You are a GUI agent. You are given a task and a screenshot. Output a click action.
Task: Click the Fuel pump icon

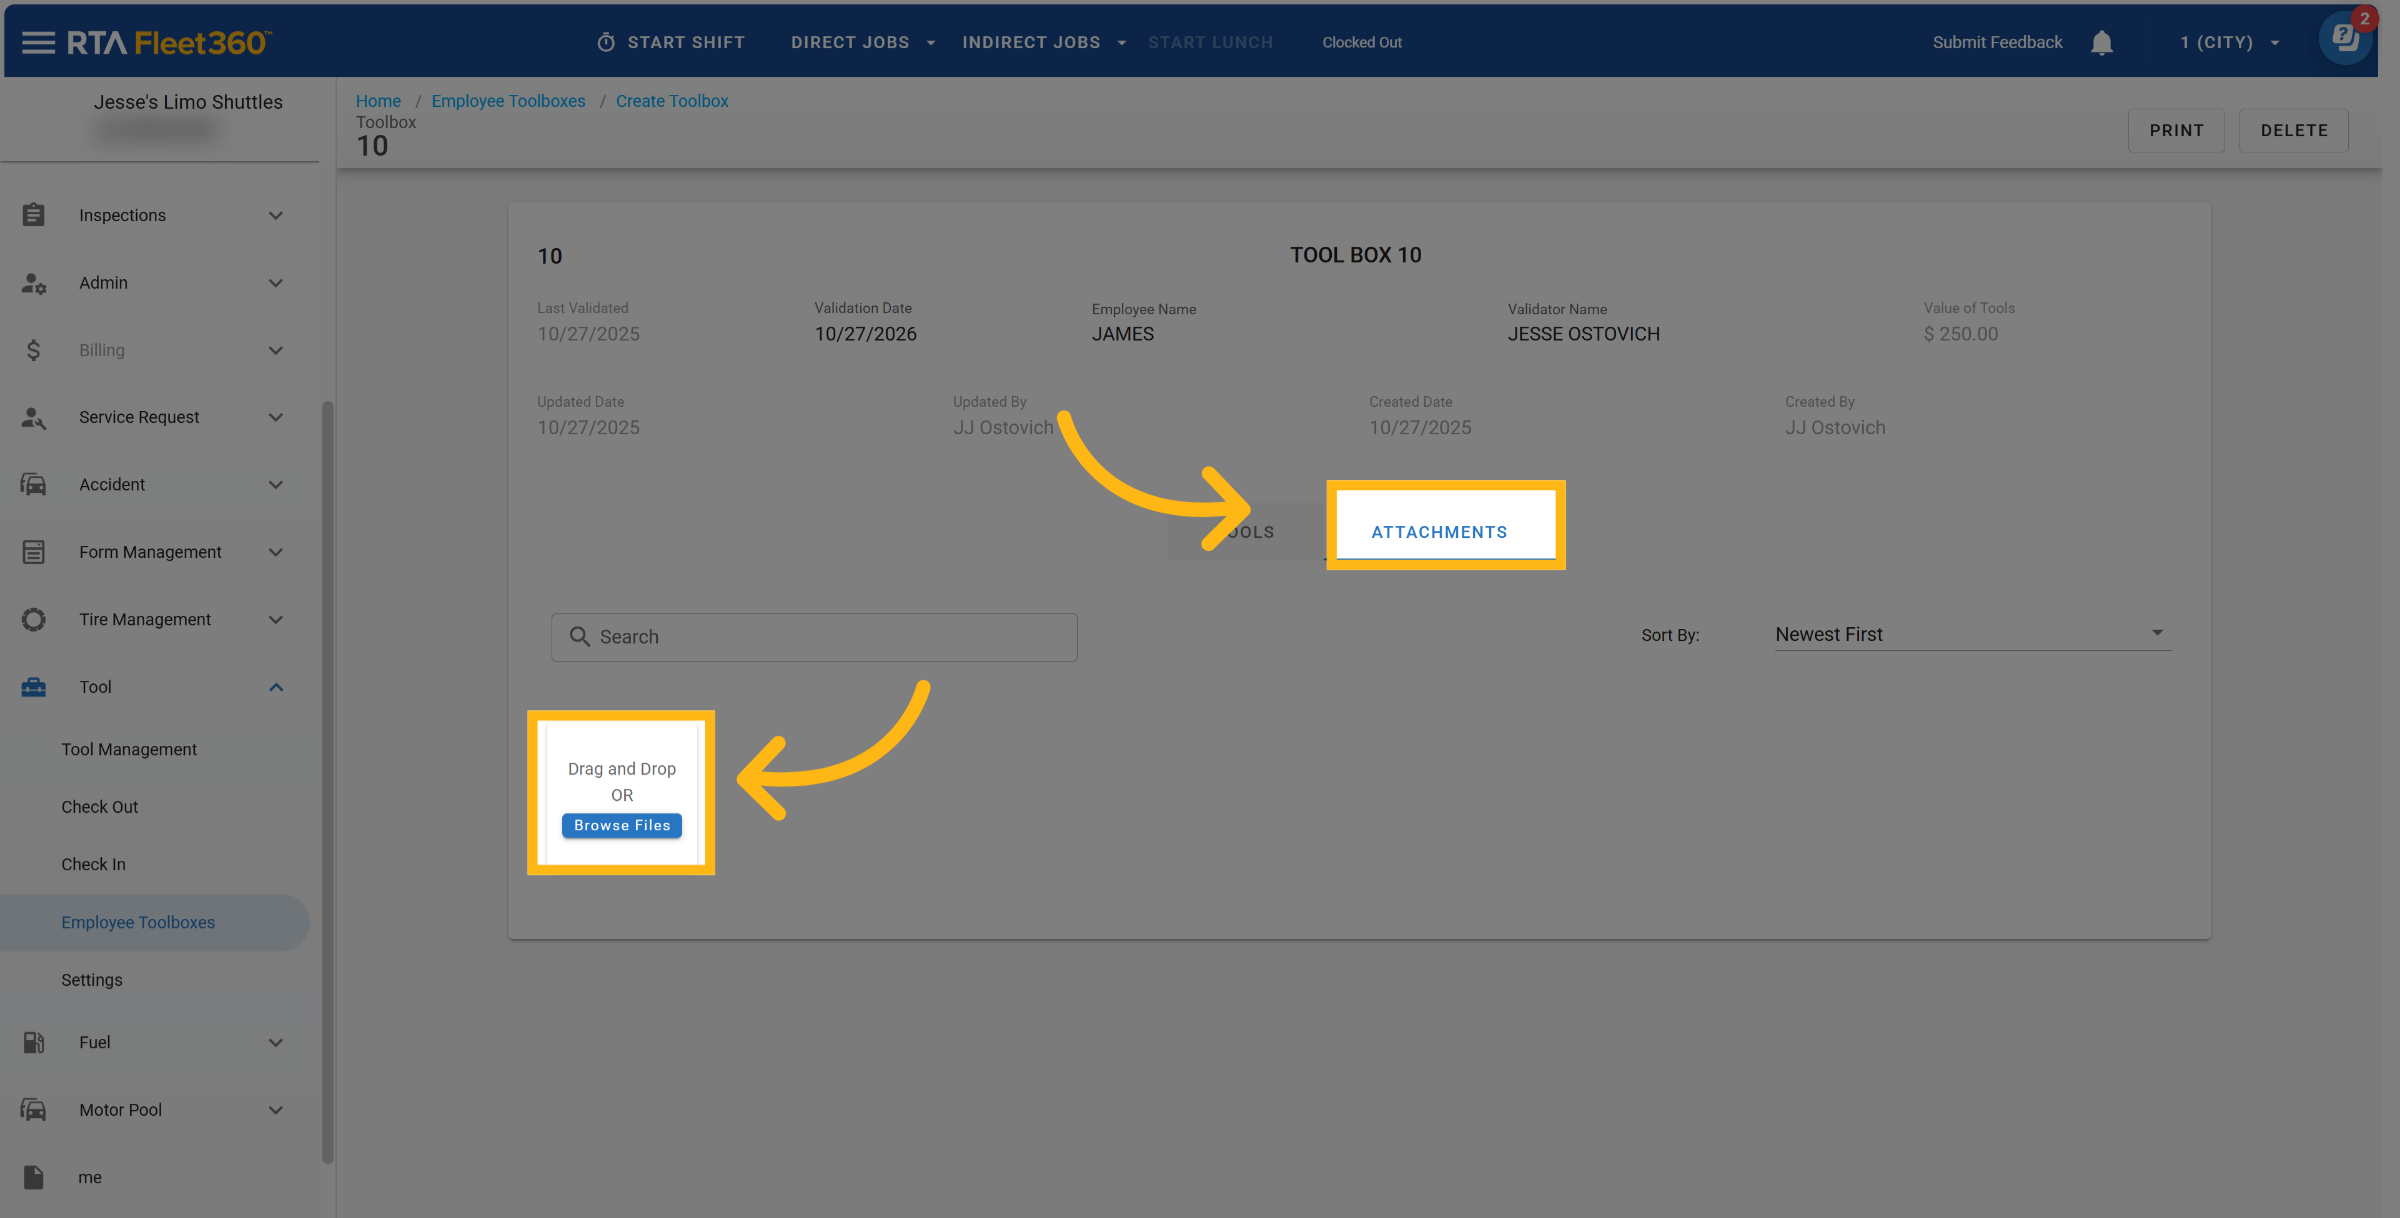pyautogui.click(x=33, y=1042)
